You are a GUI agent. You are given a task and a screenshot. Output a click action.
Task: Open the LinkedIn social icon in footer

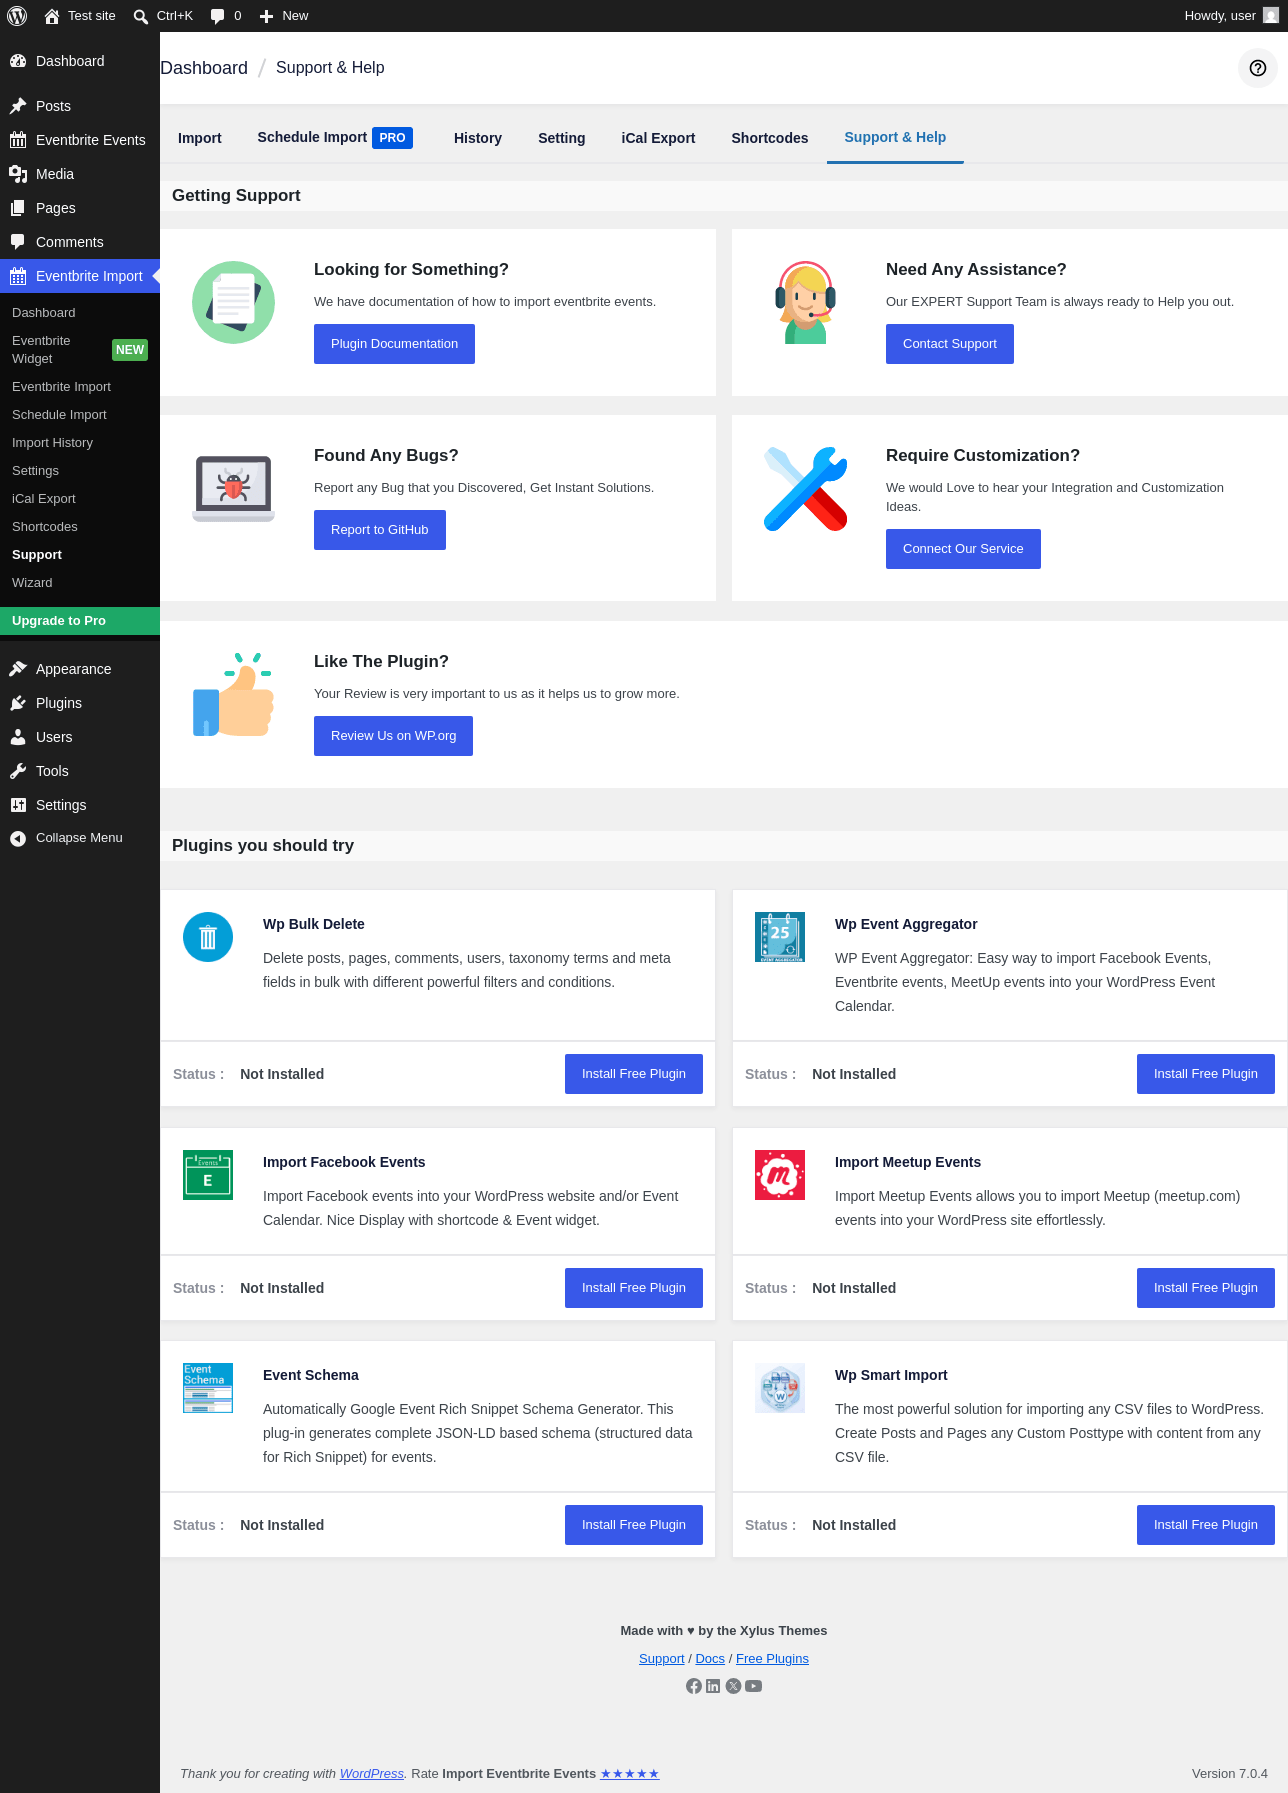point(713,1686)
